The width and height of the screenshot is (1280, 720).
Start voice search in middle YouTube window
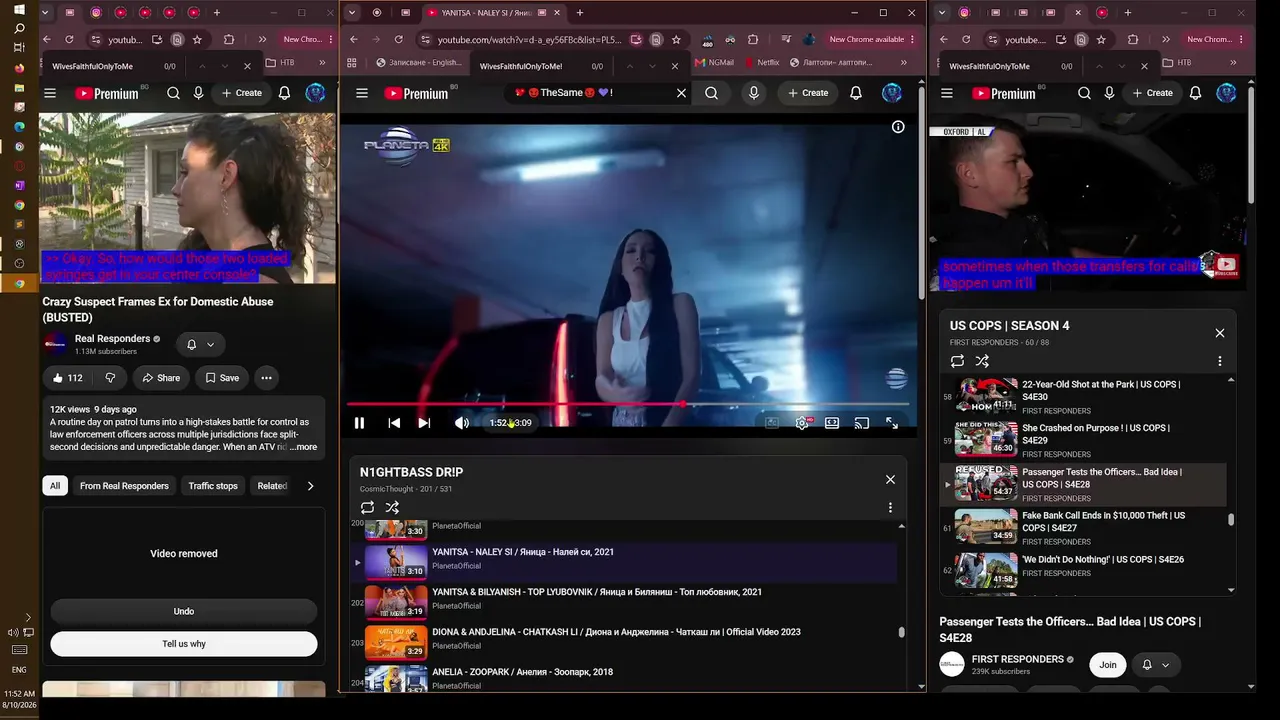pos(754,93)
